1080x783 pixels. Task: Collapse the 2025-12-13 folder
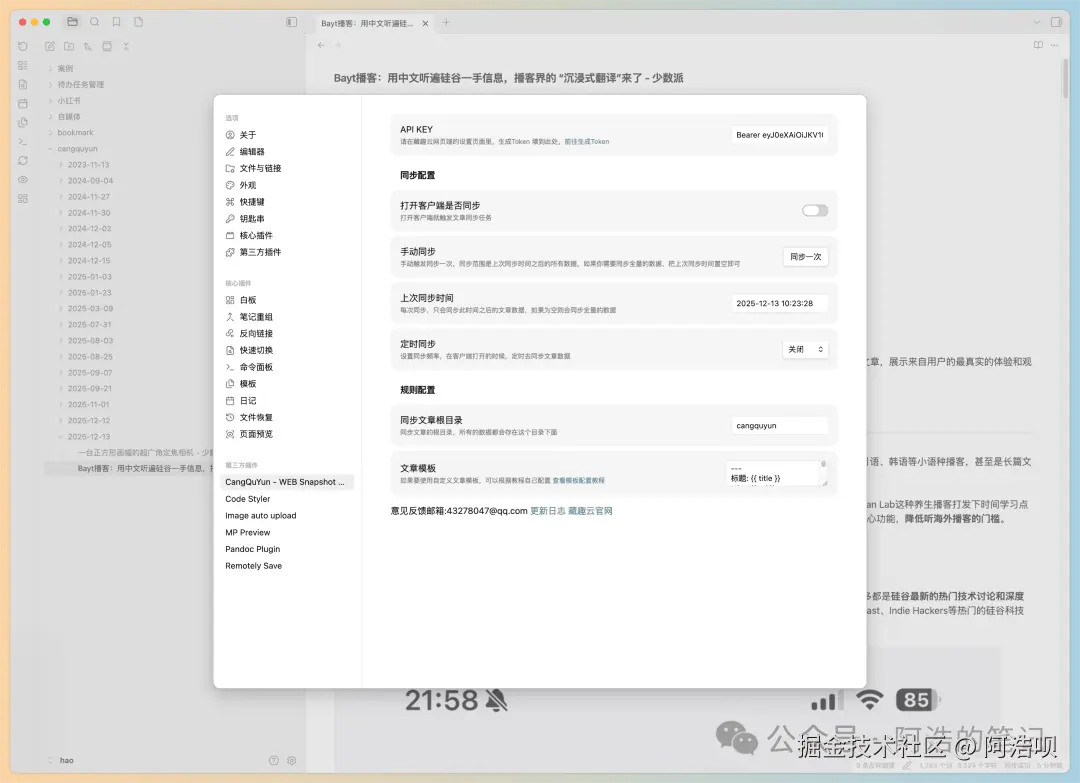click(x=89, y=437)
